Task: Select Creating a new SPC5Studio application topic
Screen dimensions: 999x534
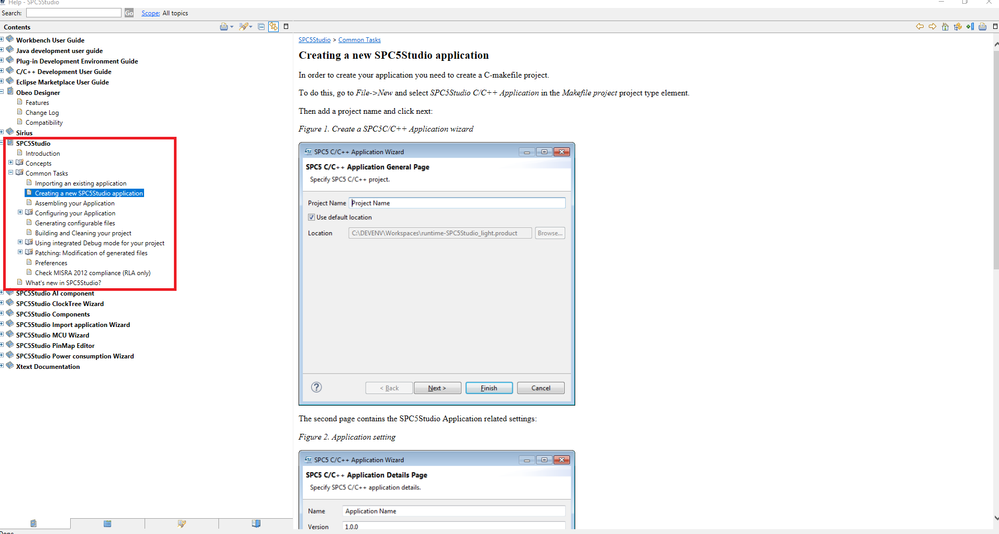Action: (x=89, y=193)
